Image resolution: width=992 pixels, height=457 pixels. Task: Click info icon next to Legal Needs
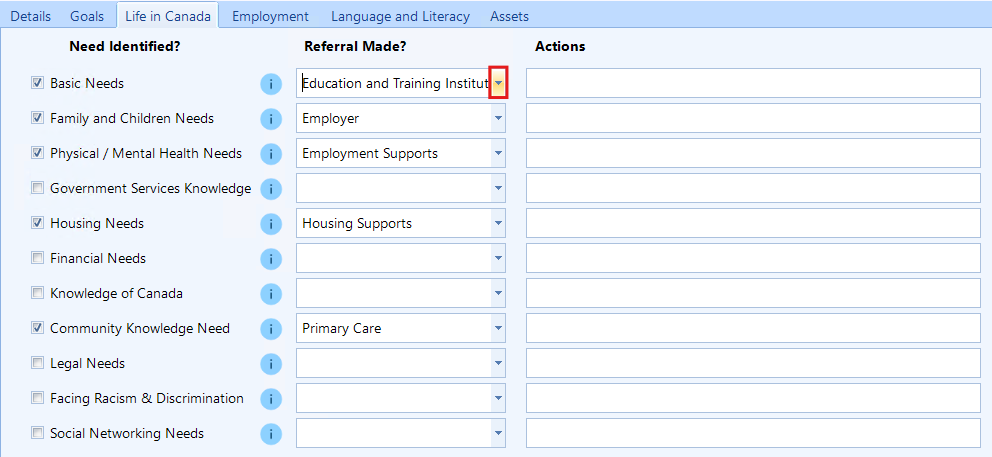[270, 364]
